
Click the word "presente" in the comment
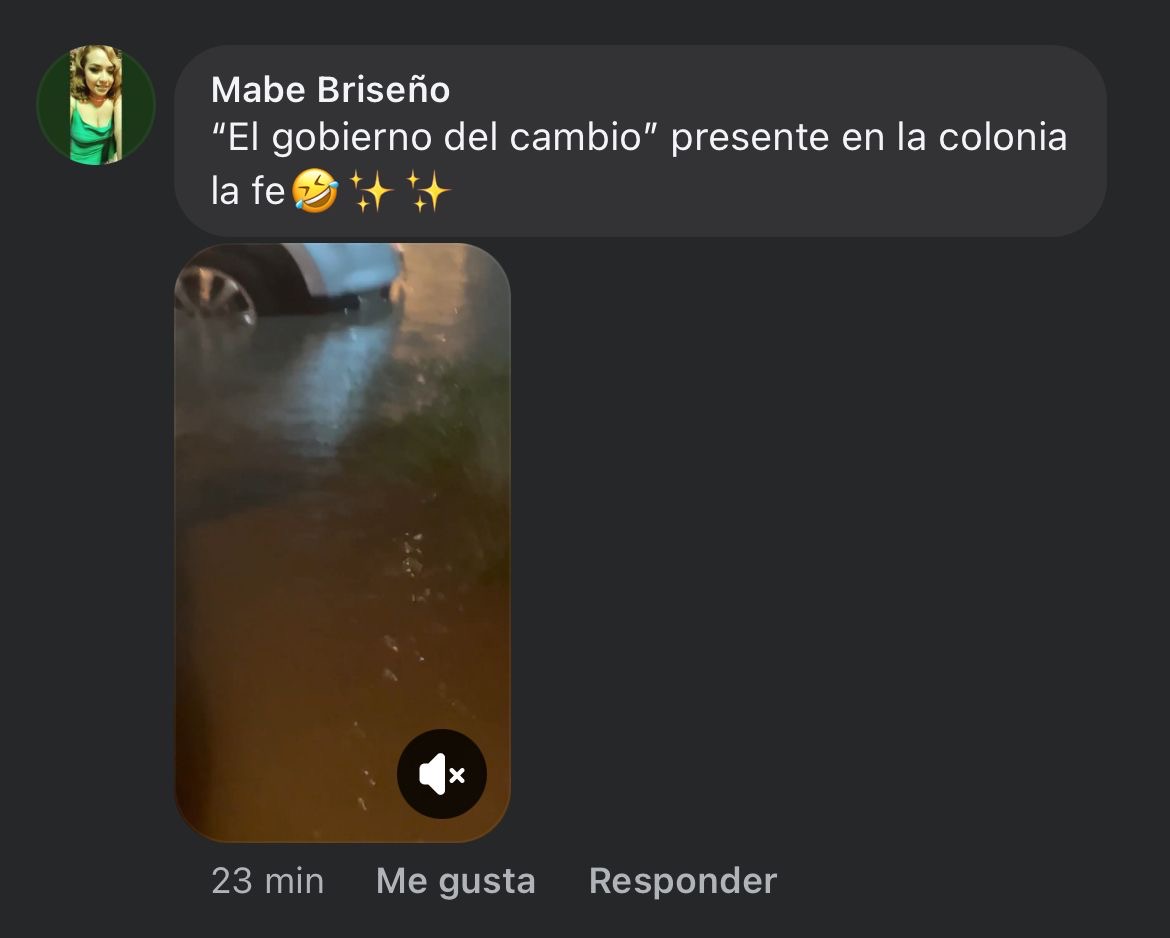click(x=750, y=139)
